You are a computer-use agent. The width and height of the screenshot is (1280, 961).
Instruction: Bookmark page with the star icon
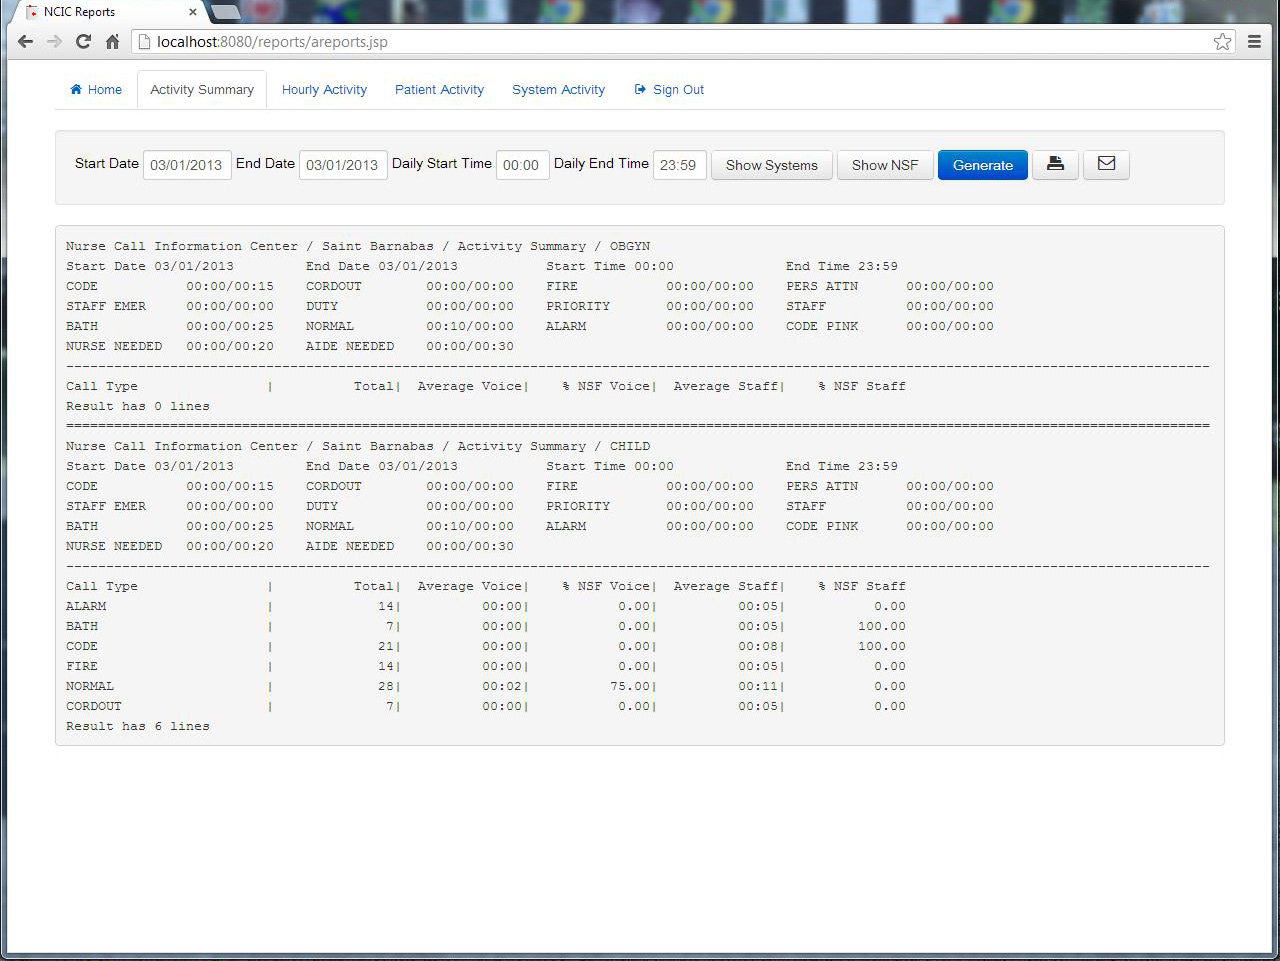pos(1222,41)
